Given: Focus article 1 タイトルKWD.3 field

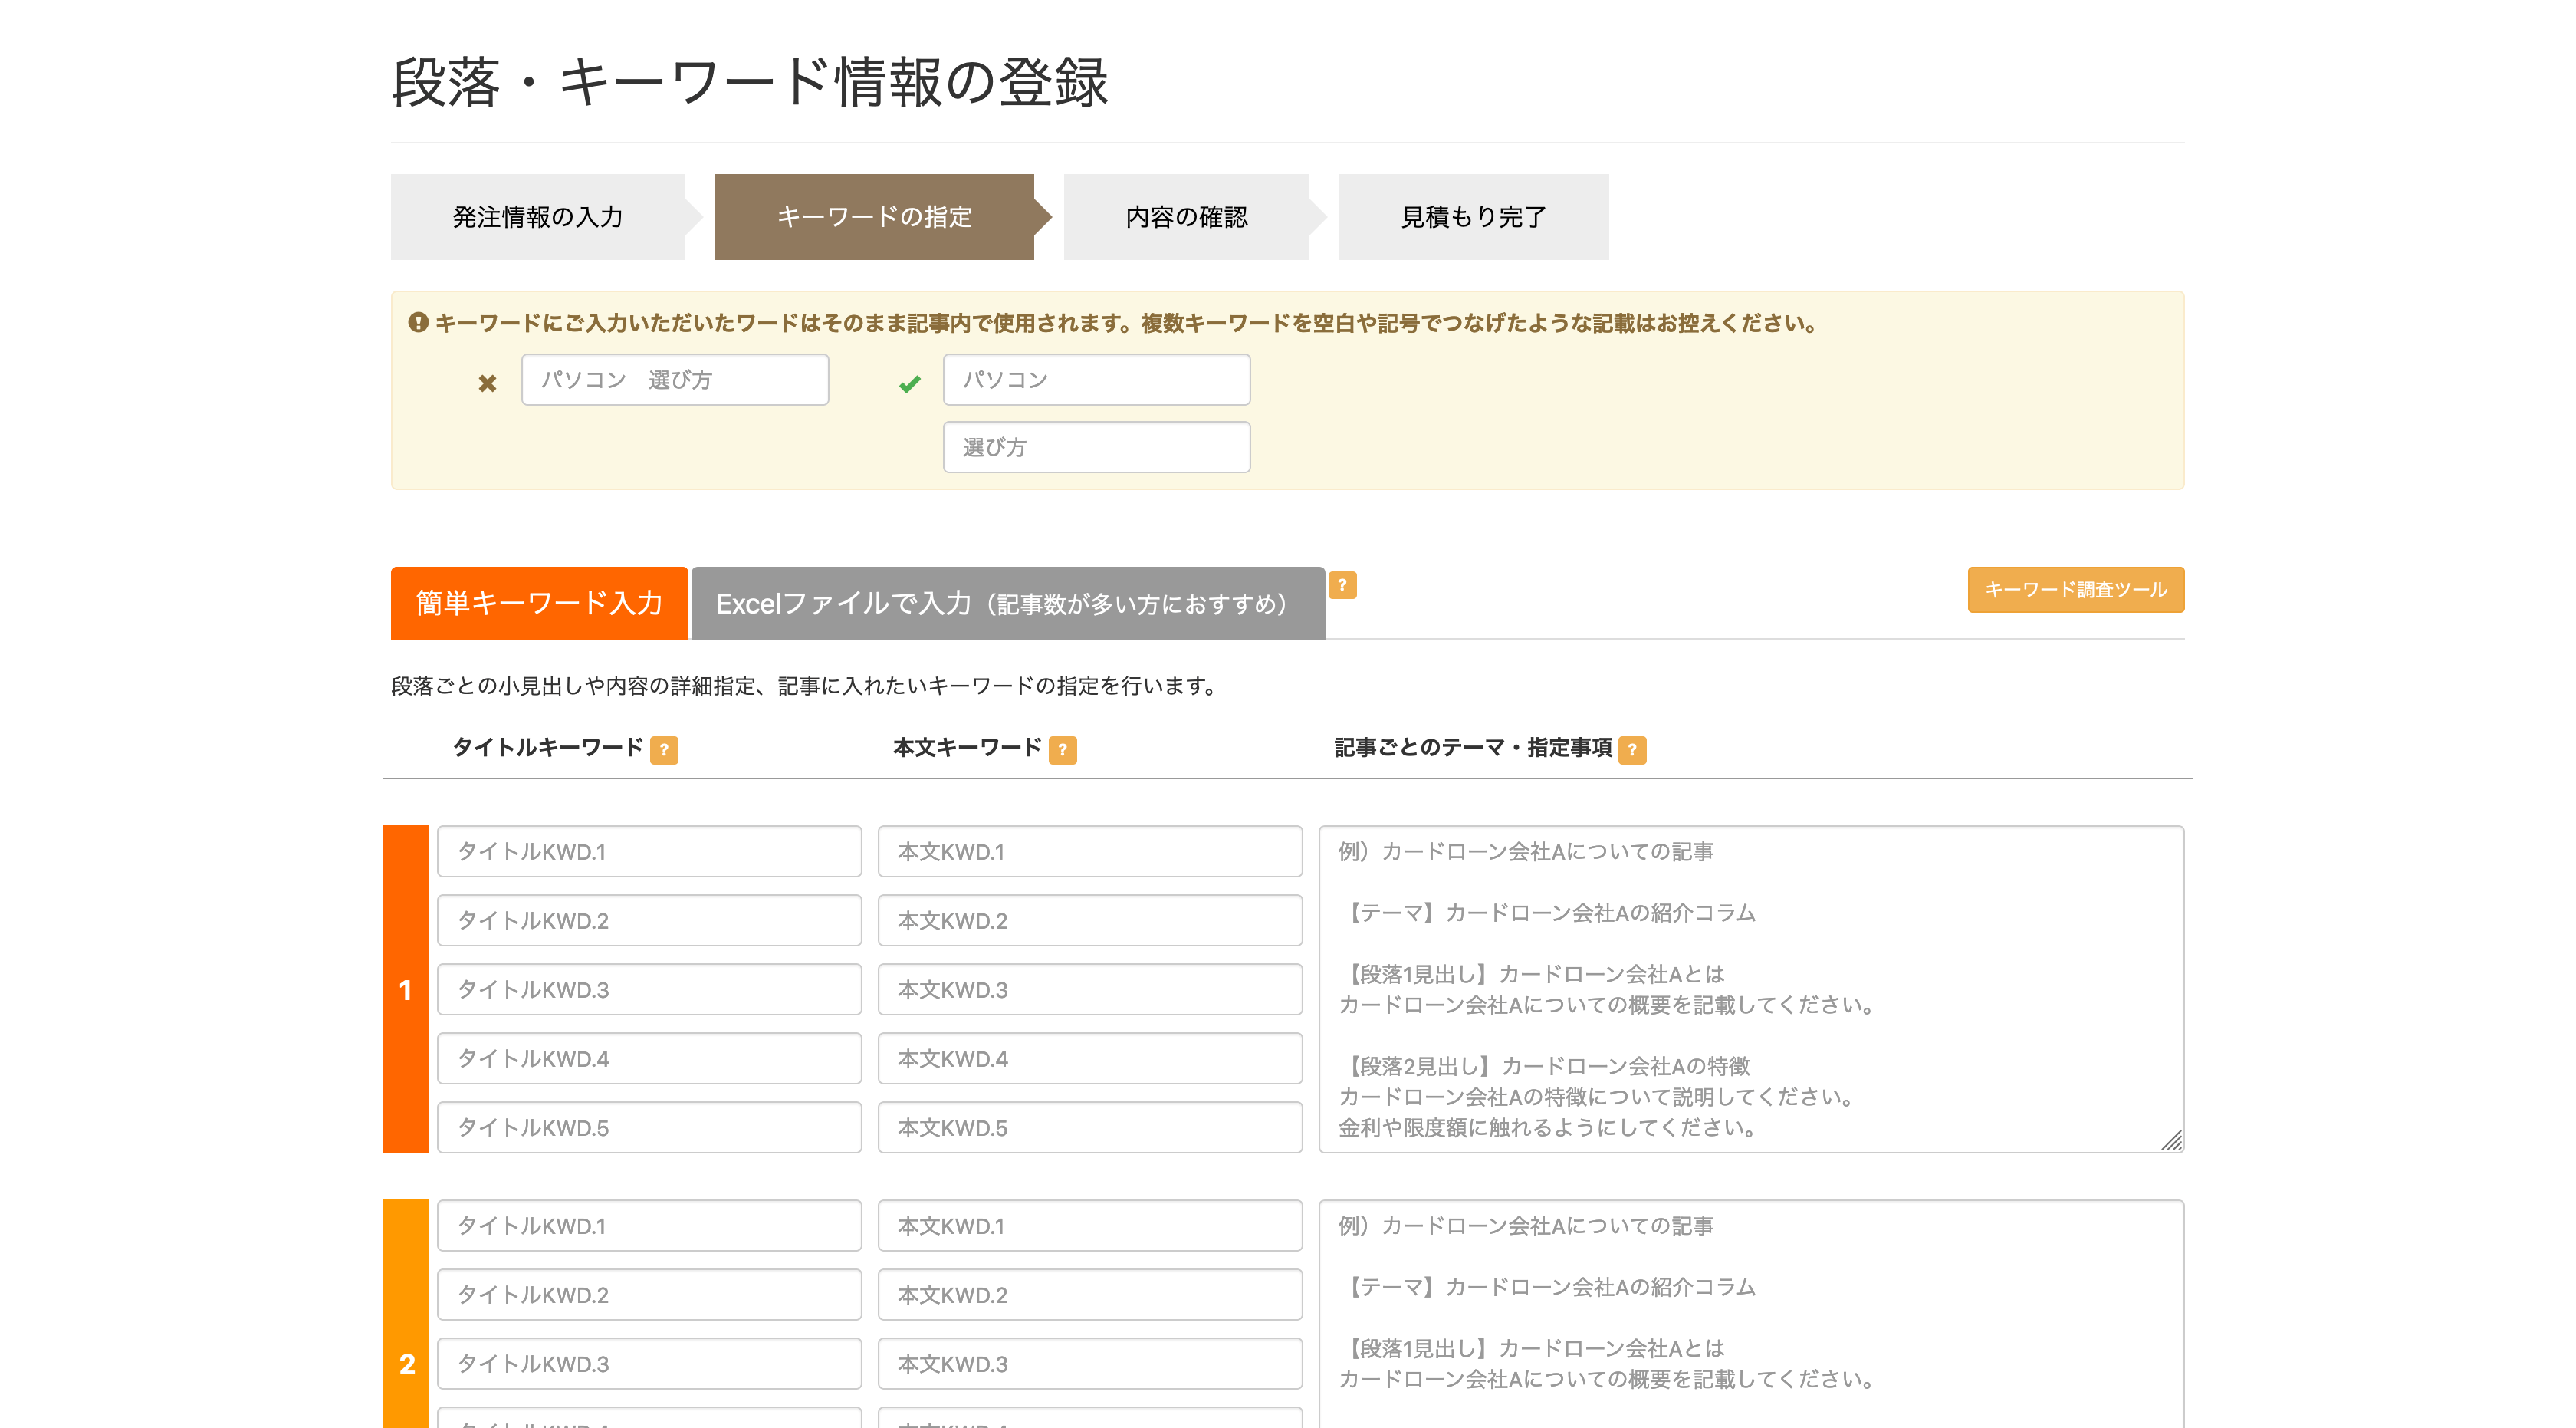Looking at the screenshot, I should point(649,989).
